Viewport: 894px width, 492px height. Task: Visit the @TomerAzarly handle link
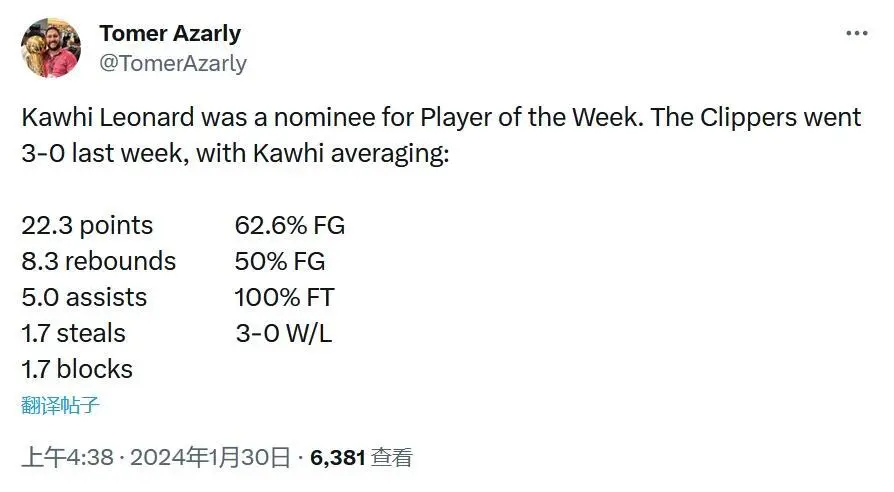(173, 63)
